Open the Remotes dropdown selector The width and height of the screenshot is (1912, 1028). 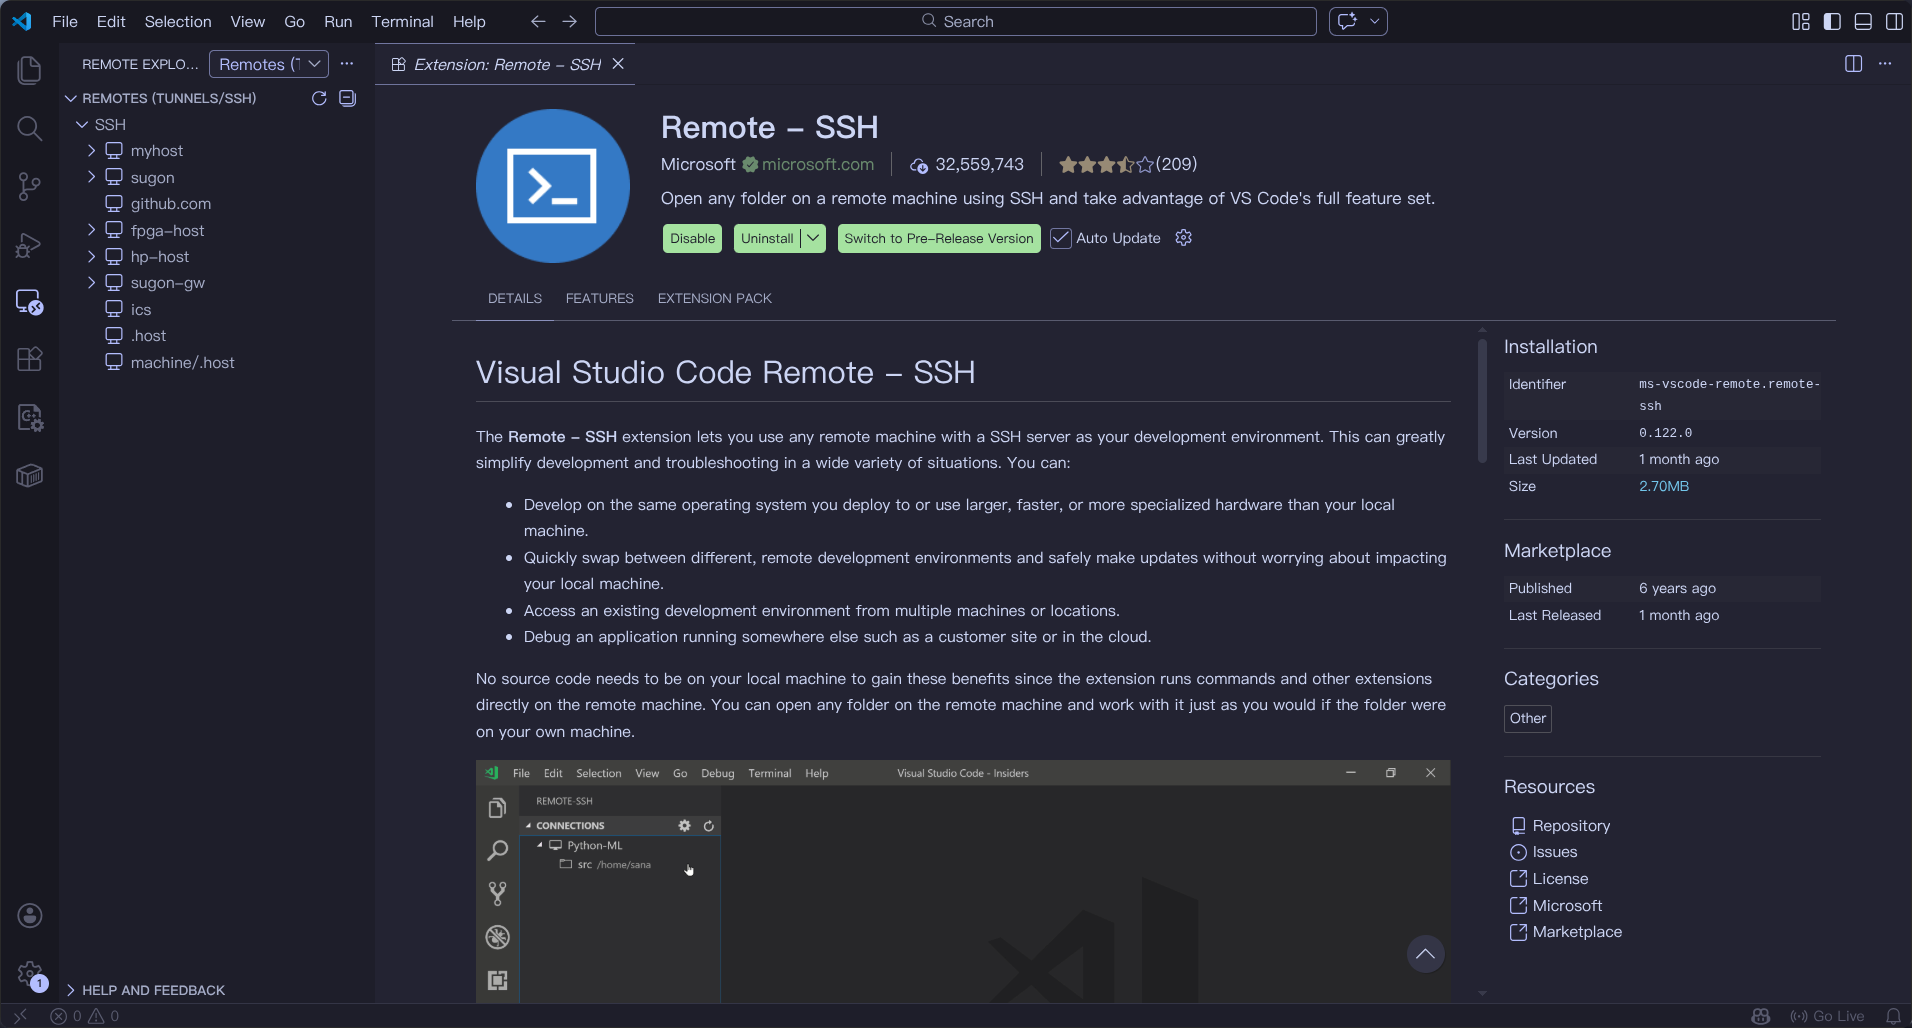(268, 64)
